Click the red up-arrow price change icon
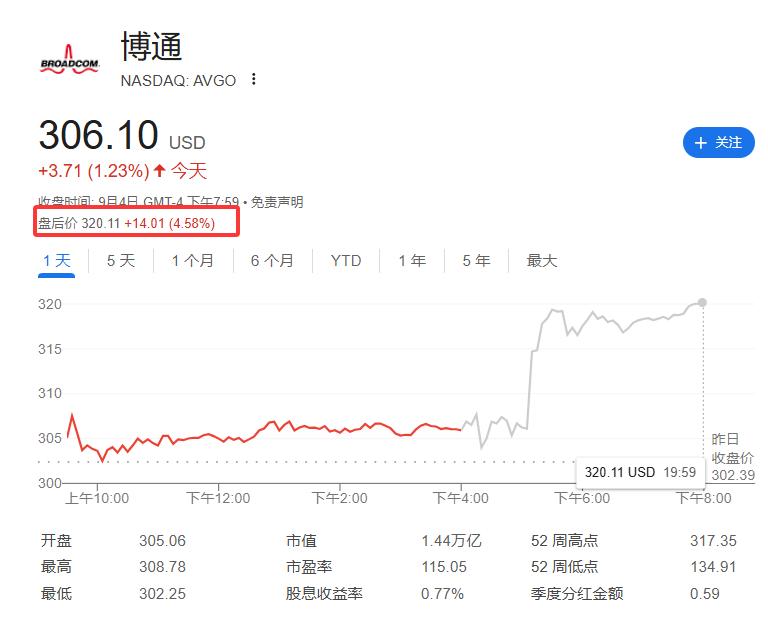Screen dimensions: 768x625 (x=160, y=171)
